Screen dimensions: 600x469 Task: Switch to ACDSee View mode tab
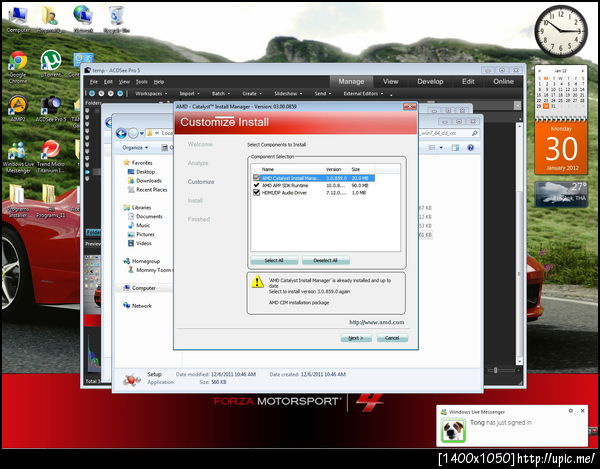(391, 81)
